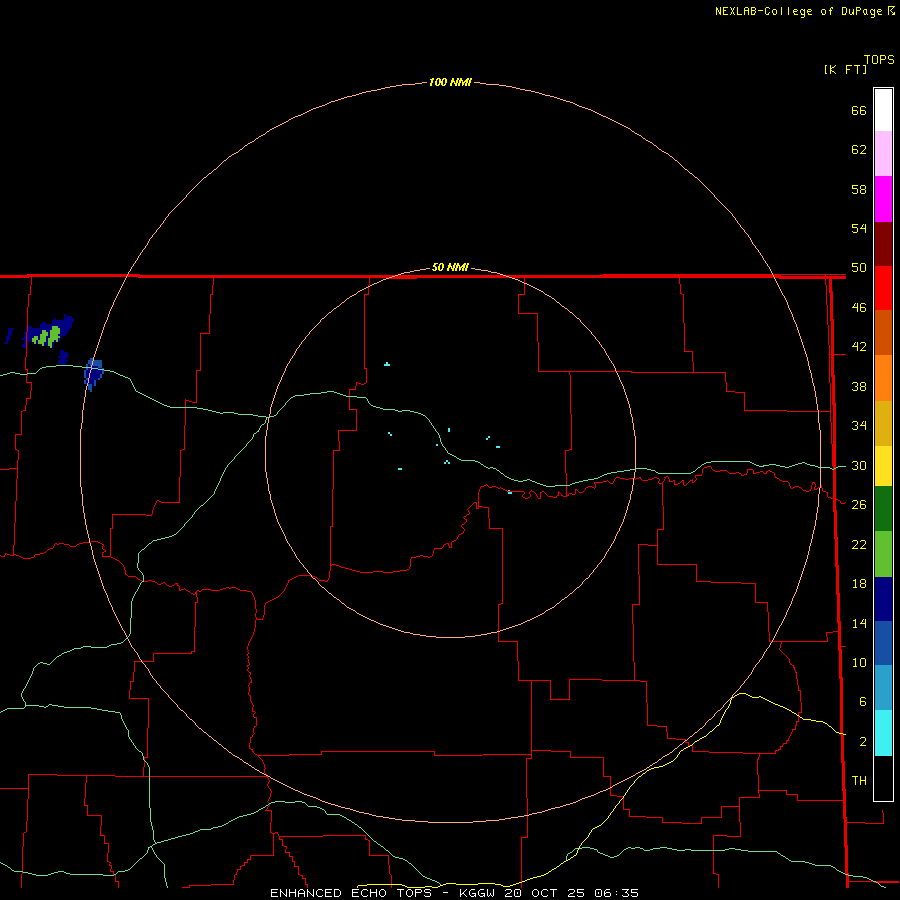The image size is (900, 900).
Task: Click the 2 legend value
Action: tap(862, 742)
